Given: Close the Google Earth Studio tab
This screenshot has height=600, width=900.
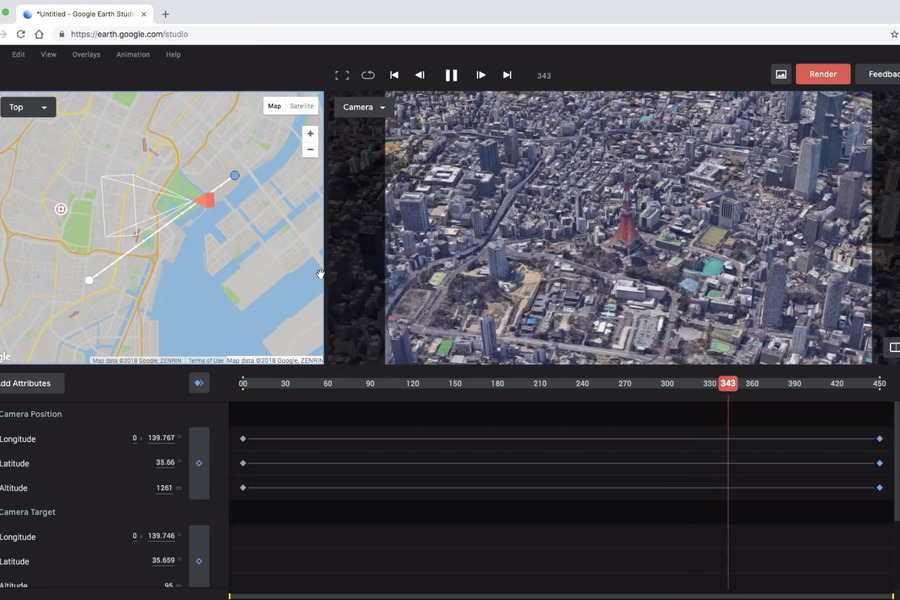Looking at the screenshot, I should (x=143, y=14).
